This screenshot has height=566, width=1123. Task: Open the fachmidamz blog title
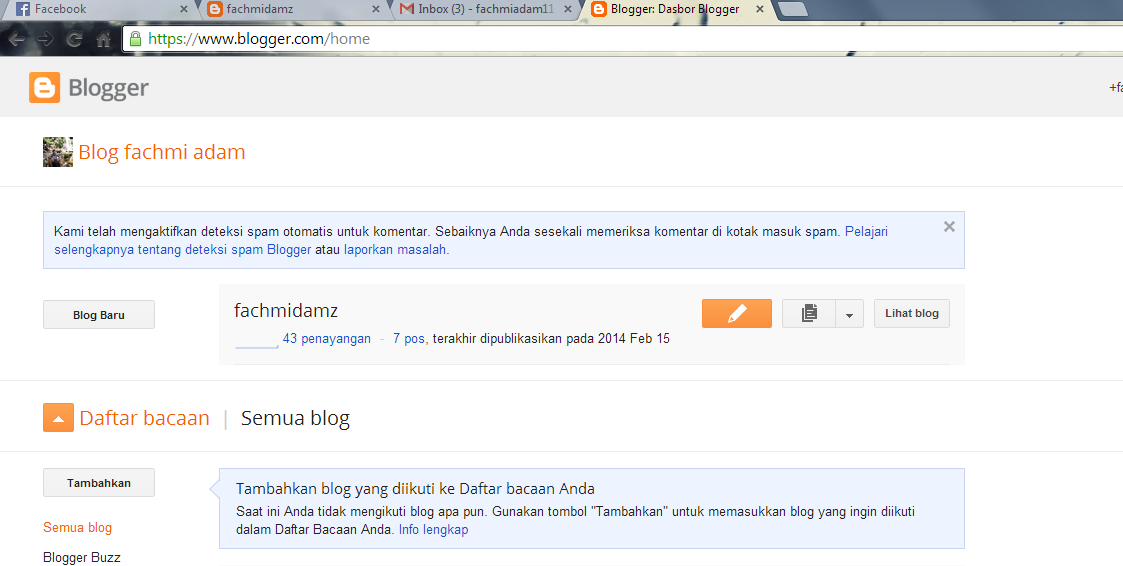pos(286,311)
